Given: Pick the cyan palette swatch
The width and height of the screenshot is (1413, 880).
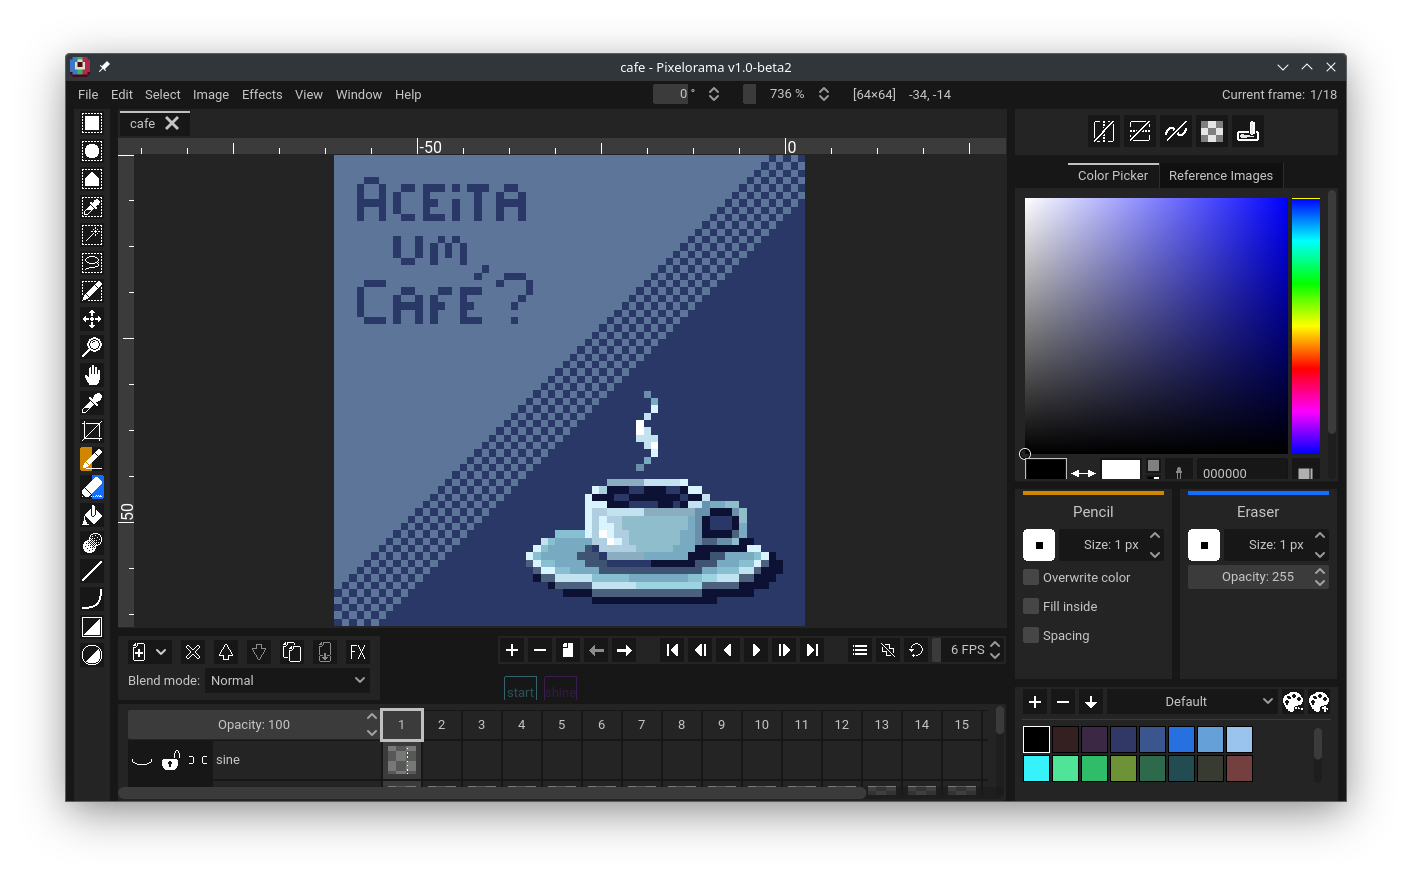Looking at the screenshot, I should click(x=1036, y=768).
